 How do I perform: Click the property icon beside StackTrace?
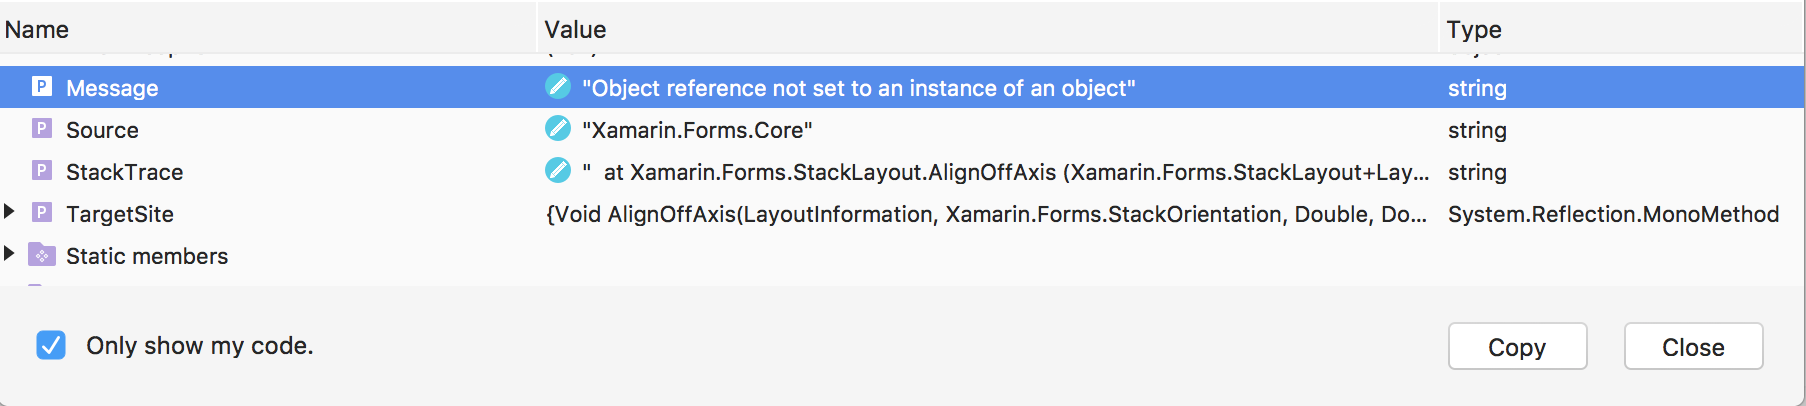point(42,171)
